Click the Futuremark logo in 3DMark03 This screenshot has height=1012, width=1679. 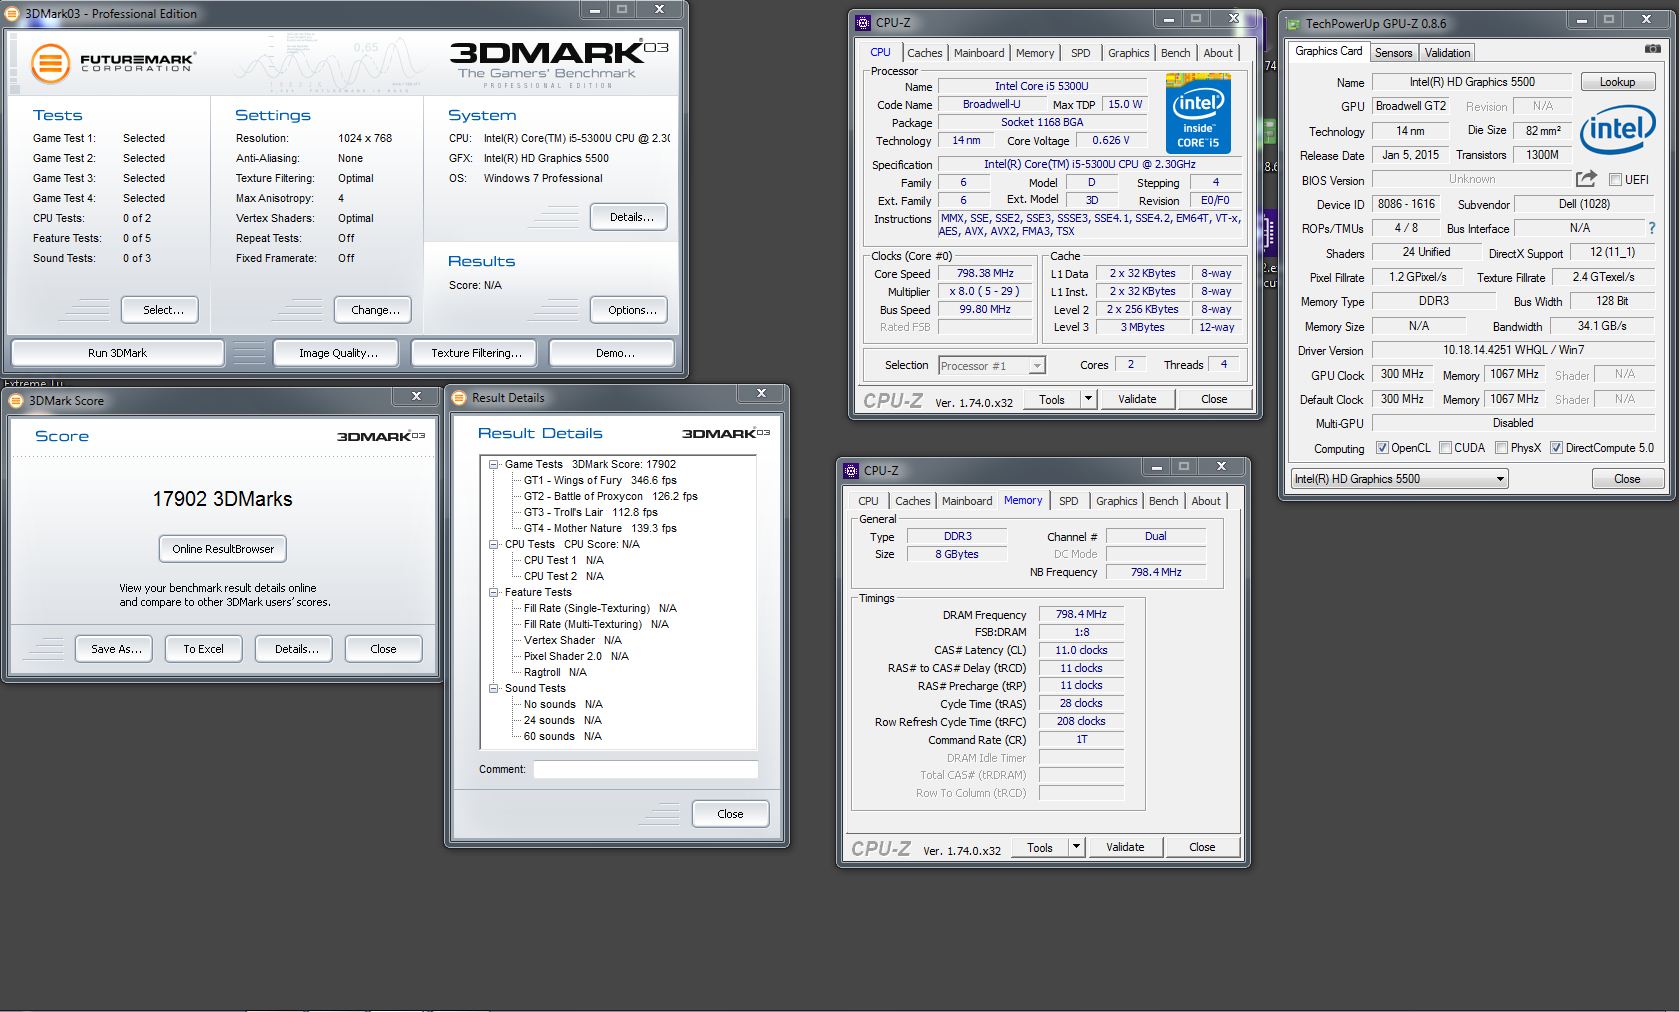point(113,62)
